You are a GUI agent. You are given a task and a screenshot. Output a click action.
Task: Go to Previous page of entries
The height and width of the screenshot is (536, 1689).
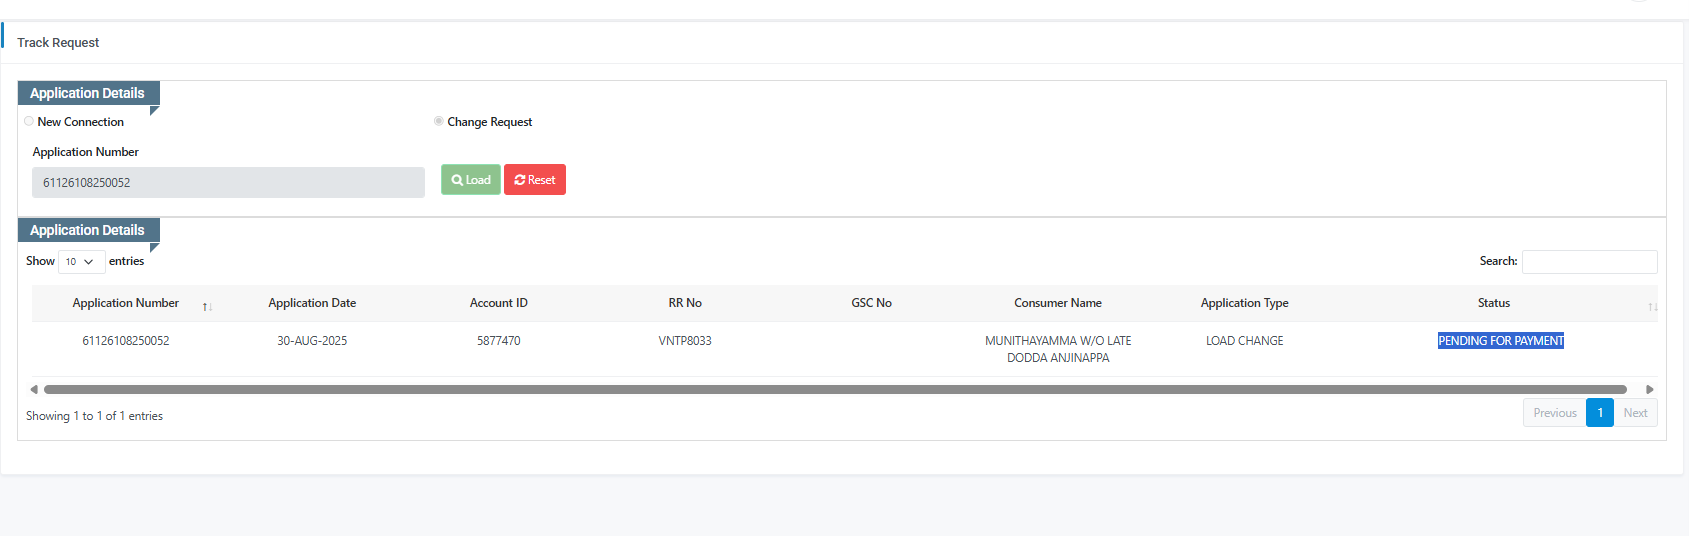pyautogui.click(x=1554, y=413)
